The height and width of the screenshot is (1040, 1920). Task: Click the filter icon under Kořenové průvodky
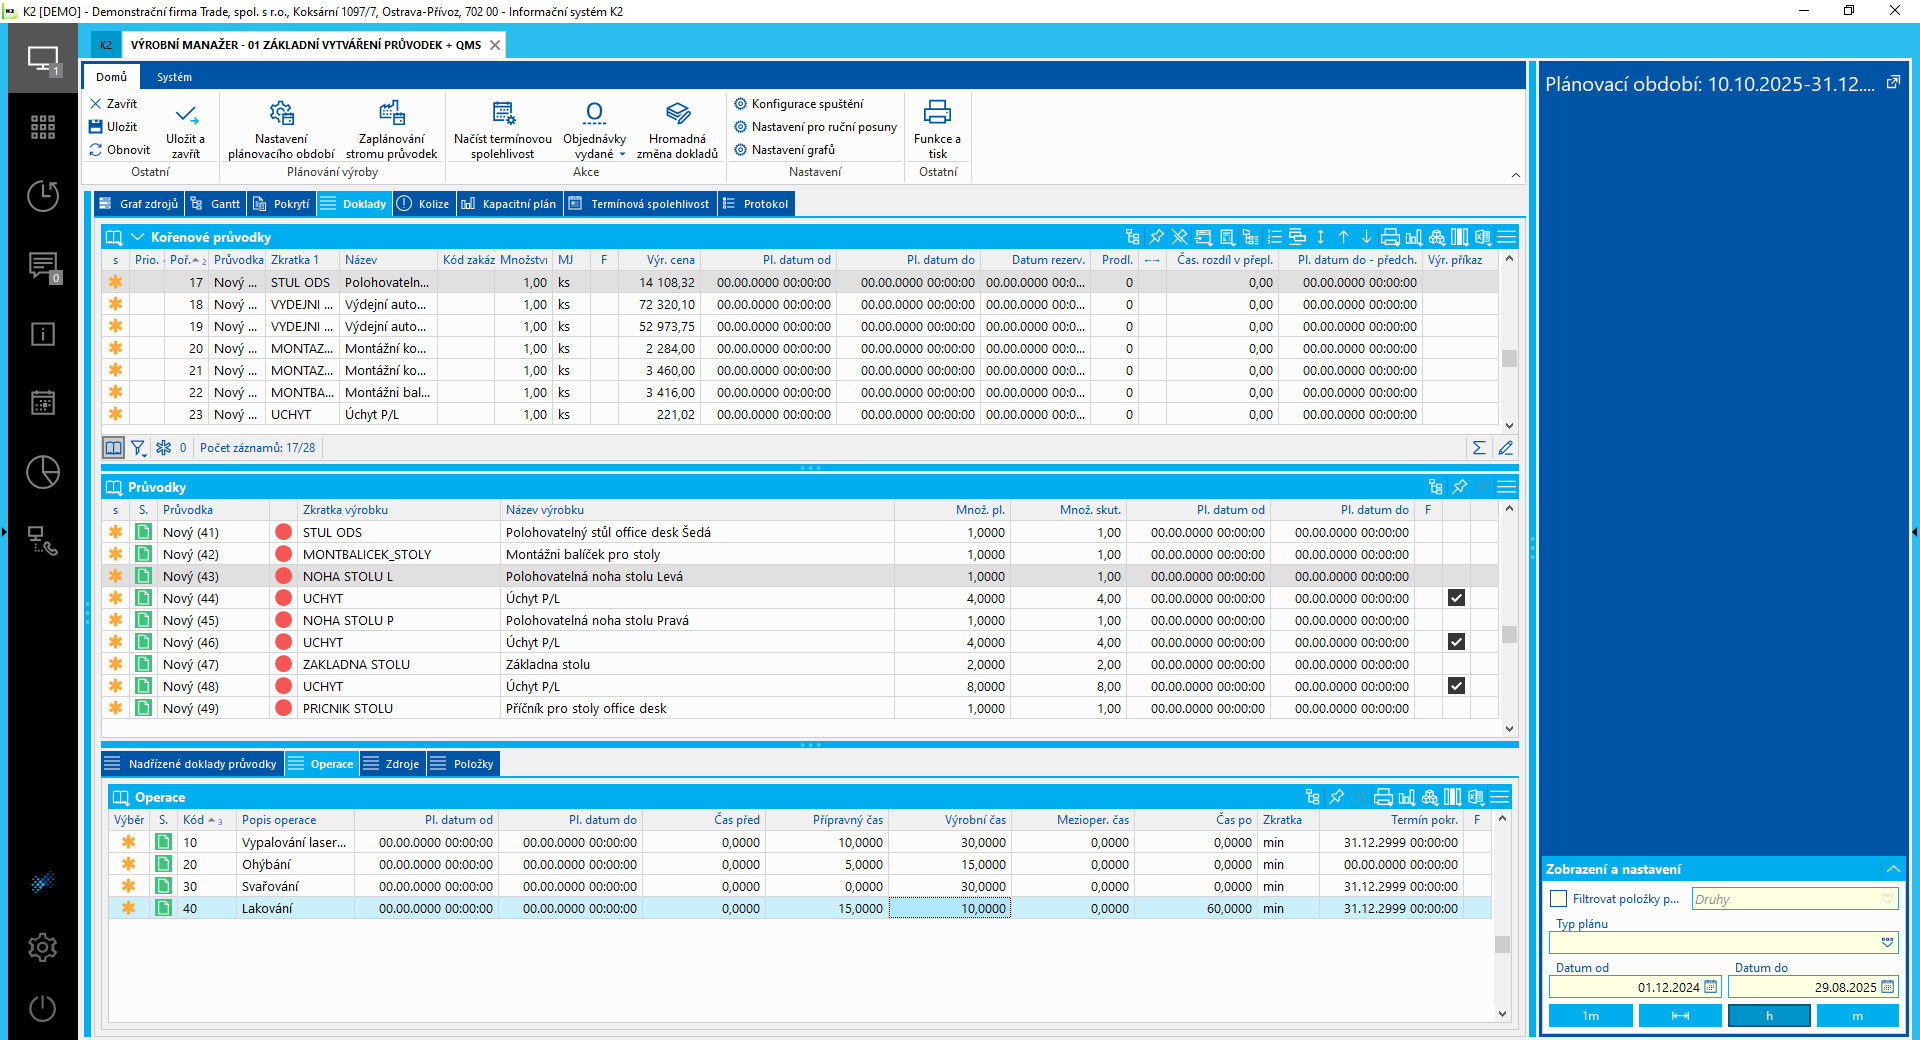pos(138,448)
